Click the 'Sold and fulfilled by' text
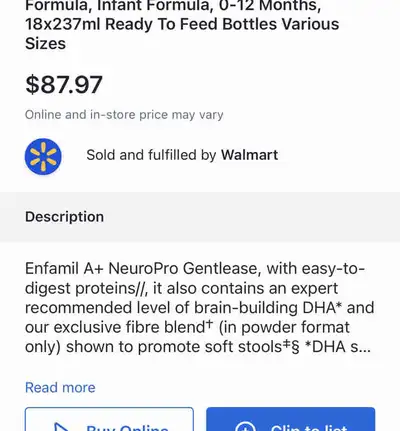Screen dimensions: 400x431 coord(151,155)
